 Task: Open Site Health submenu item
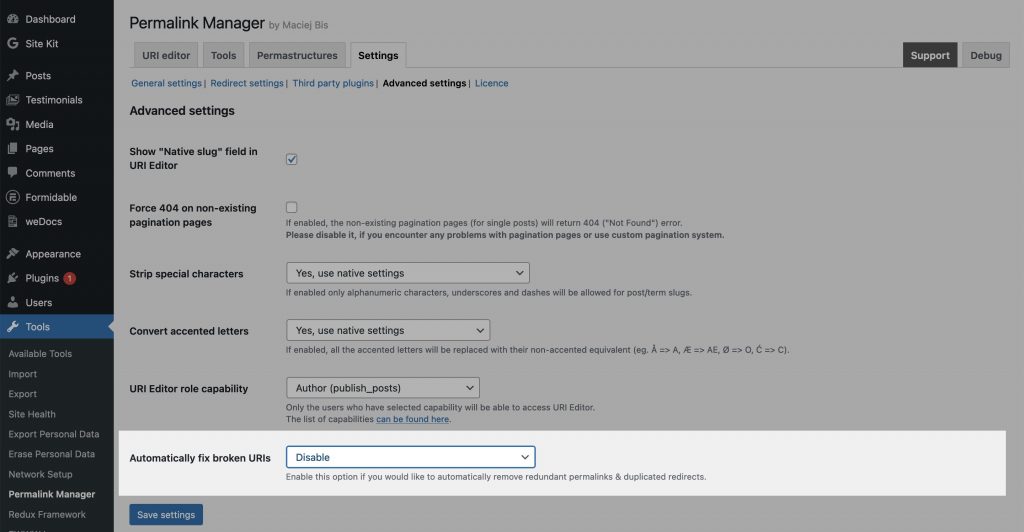tap(31, 414)
